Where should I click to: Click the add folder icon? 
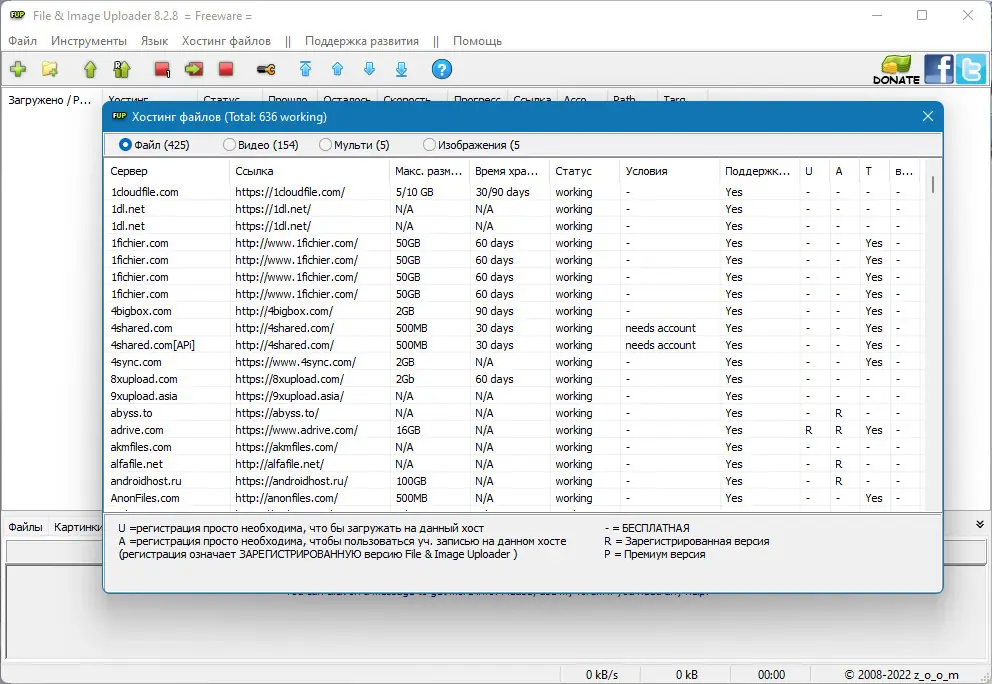click(x=50, y=69)
